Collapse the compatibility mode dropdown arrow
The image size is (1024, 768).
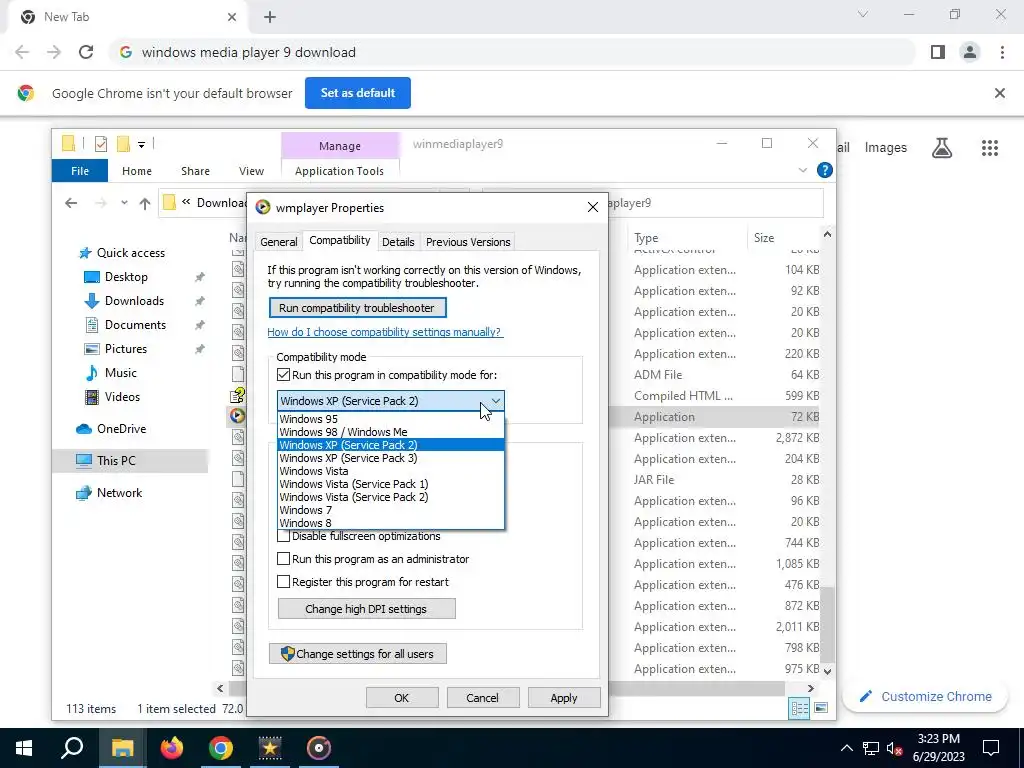coord(496,401)
